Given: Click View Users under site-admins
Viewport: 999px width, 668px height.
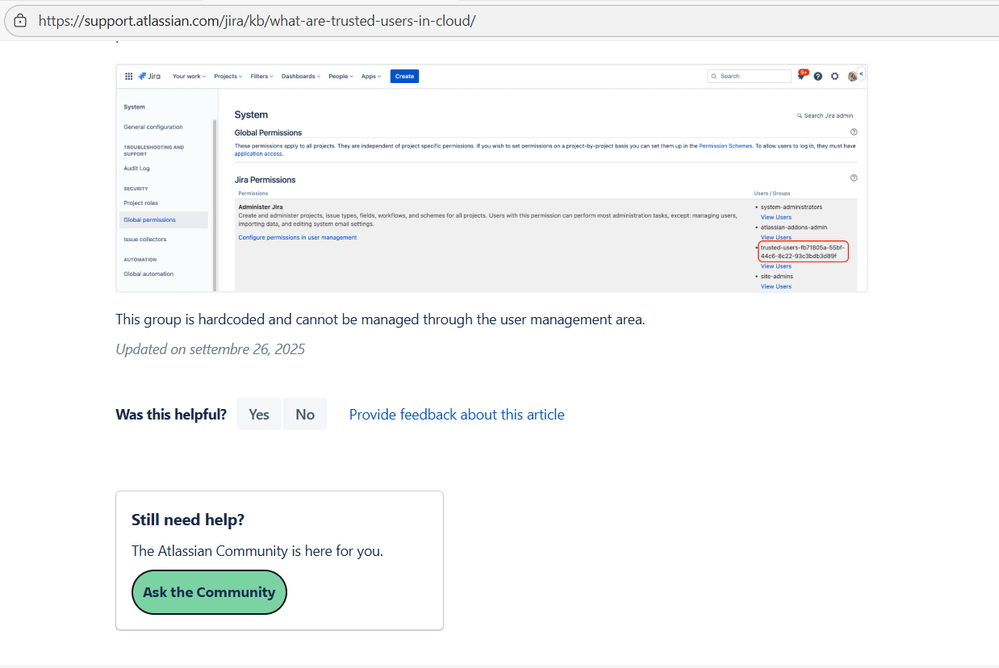Looking at the screenshot, I should click(x=776, y=287).
